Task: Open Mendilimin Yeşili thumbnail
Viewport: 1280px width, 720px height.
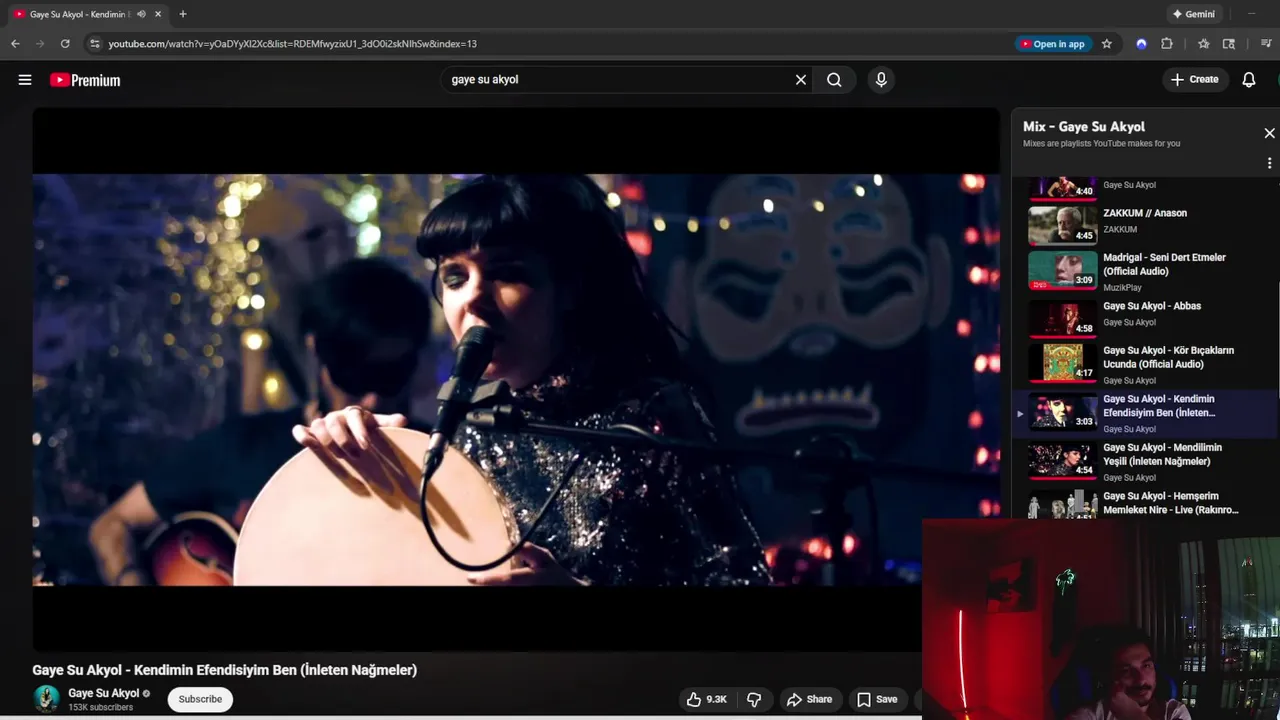Action: 1062,460
